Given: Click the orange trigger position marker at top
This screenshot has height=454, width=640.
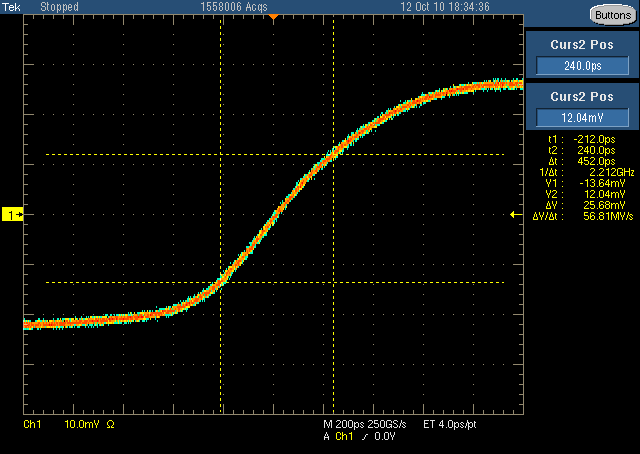Looking at the screenshot, I should pyautogui.click(x=273, y=17).
